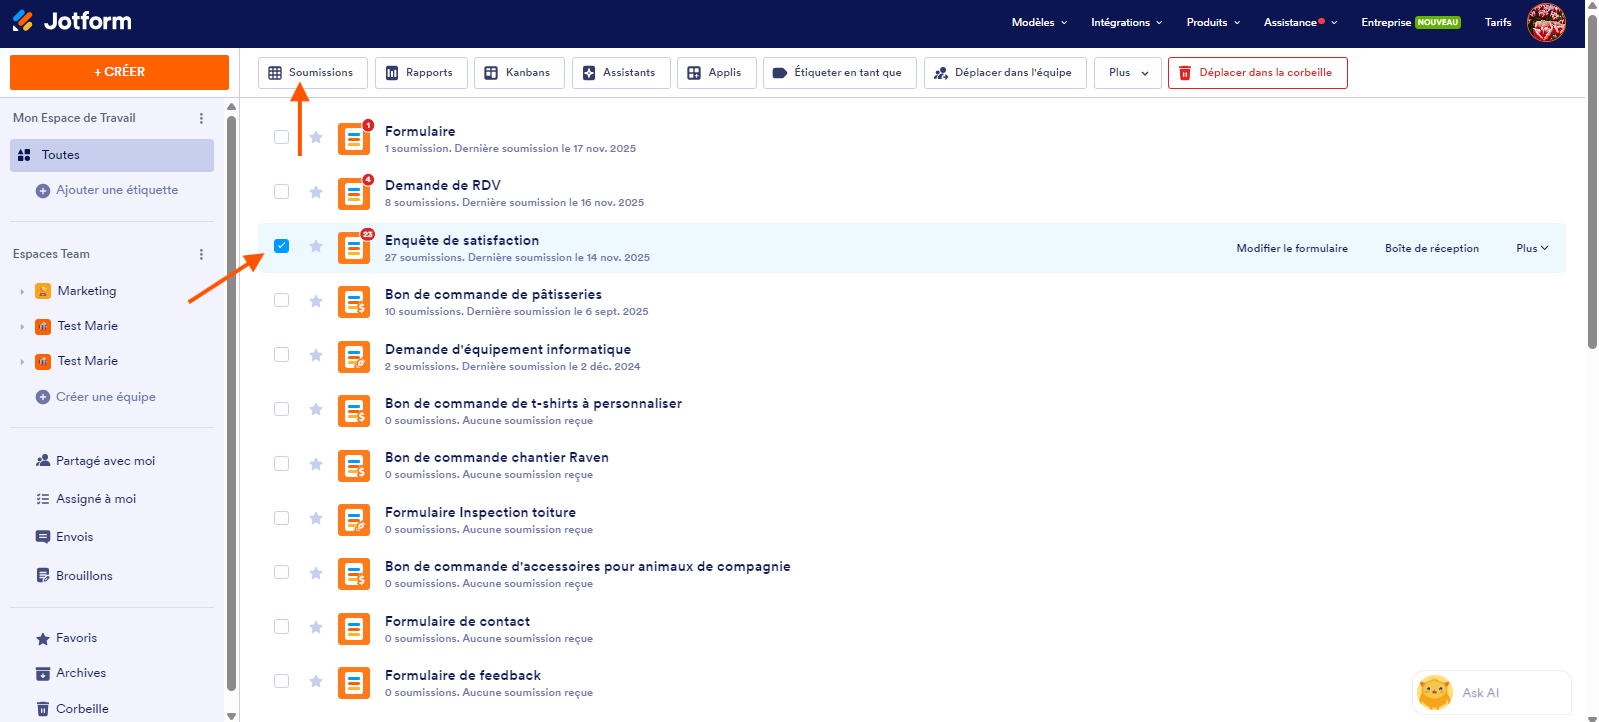Open Mon Espace de Travail options menu
The image size is (1599, 722).
click(x=201, y=118)
